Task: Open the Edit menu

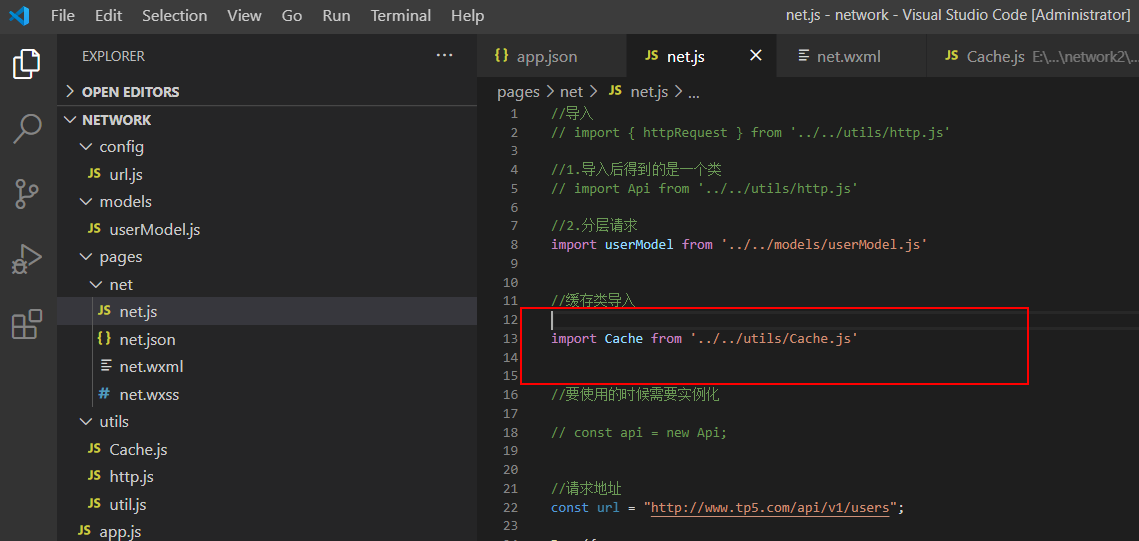Action: [108, 15]
